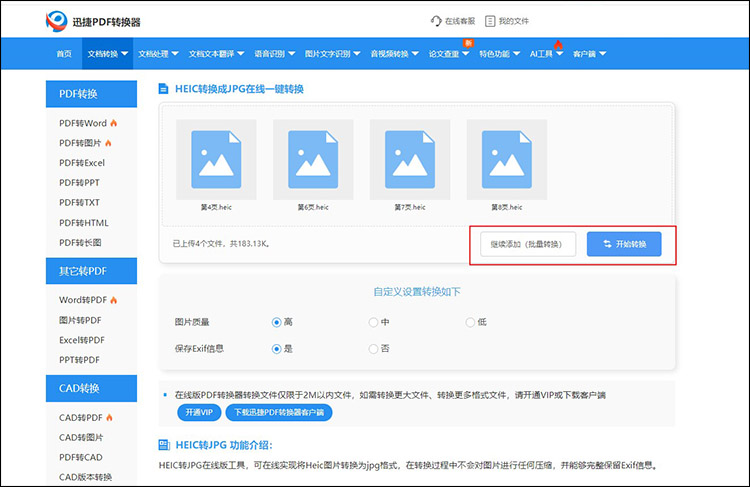Open CAD版本转换 in sidebar
This screenshot has height=487, width=750.
[86, 477]
